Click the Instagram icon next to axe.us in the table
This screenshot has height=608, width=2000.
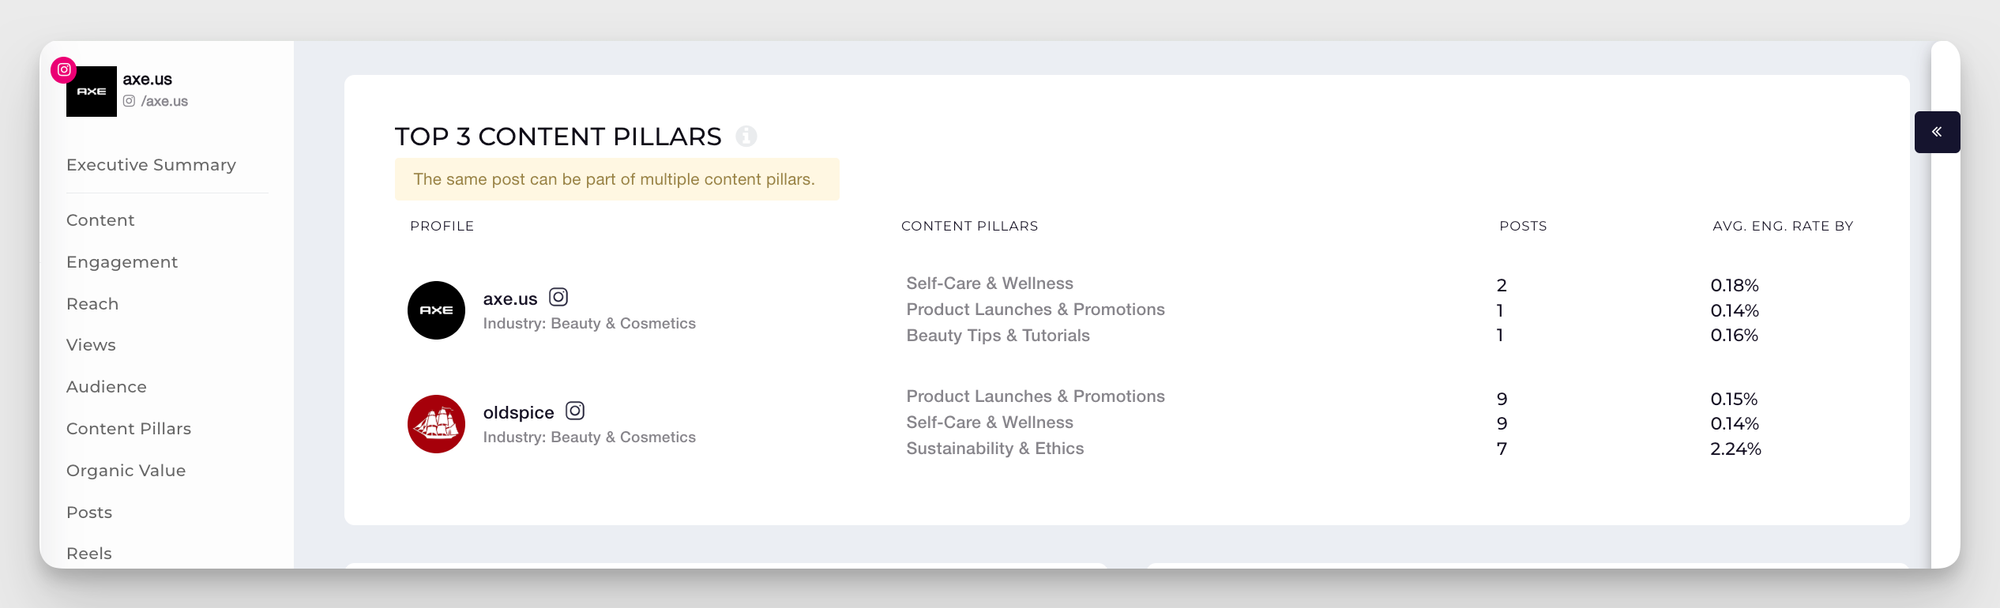(x=559, y=297)
